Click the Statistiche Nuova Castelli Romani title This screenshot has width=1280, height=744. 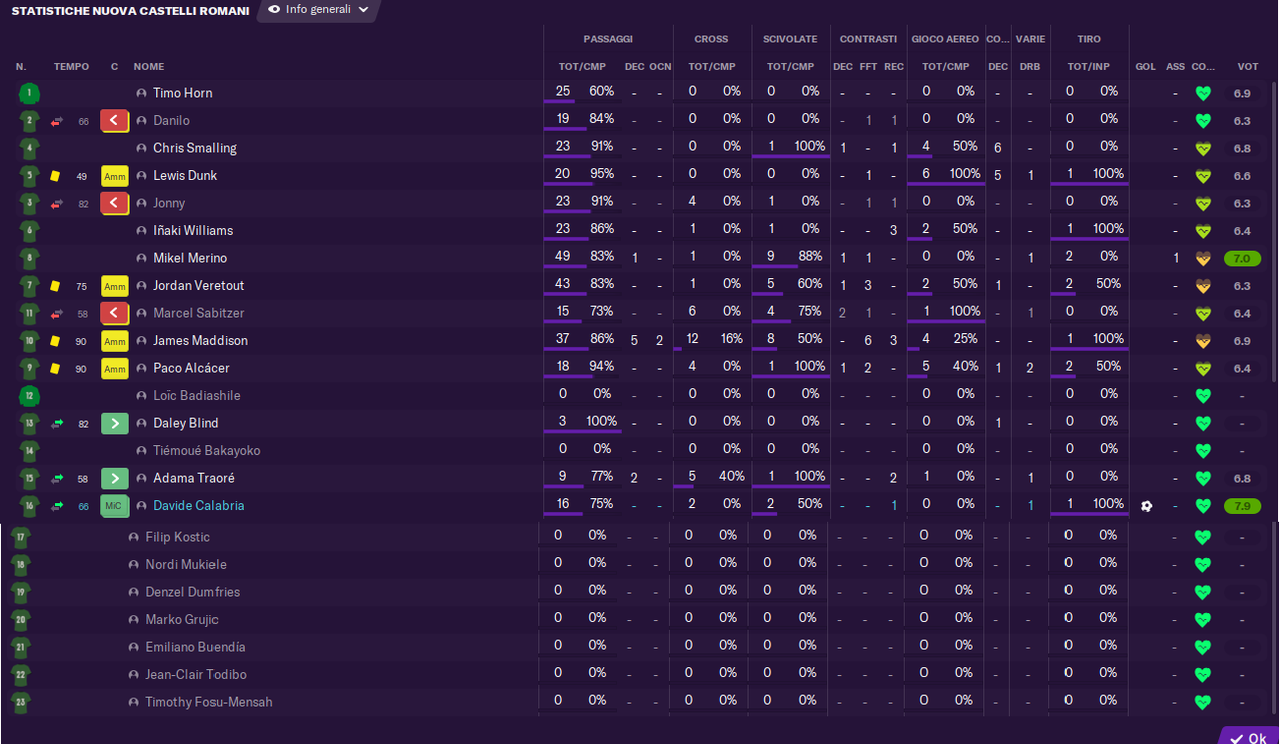pyautogui.click(x=130, y=11)
